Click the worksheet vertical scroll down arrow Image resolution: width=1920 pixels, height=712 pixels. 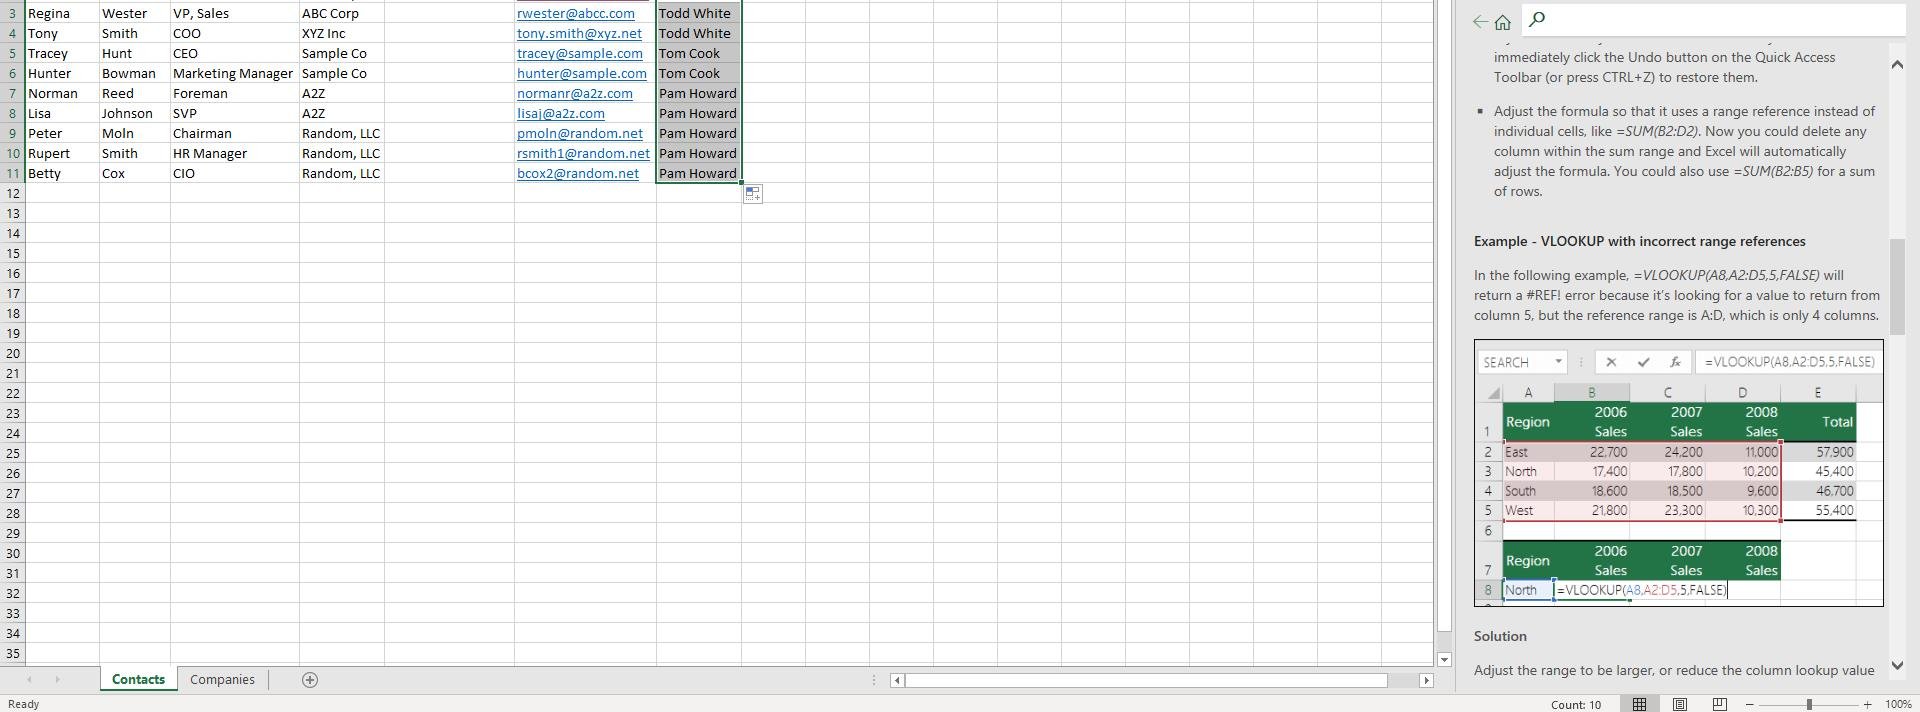point(1444,660)
